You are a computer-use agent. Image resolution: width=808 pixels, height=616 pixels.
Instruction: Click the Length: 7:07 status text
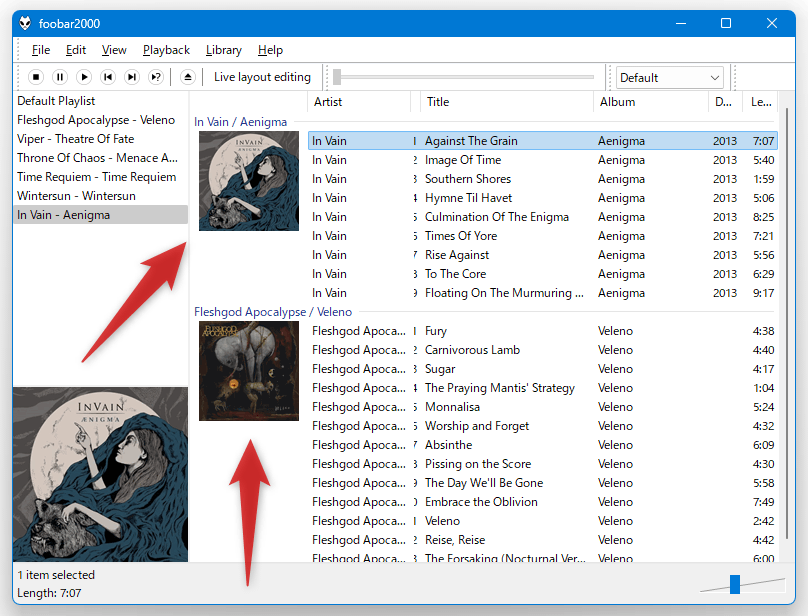[49, 593]
